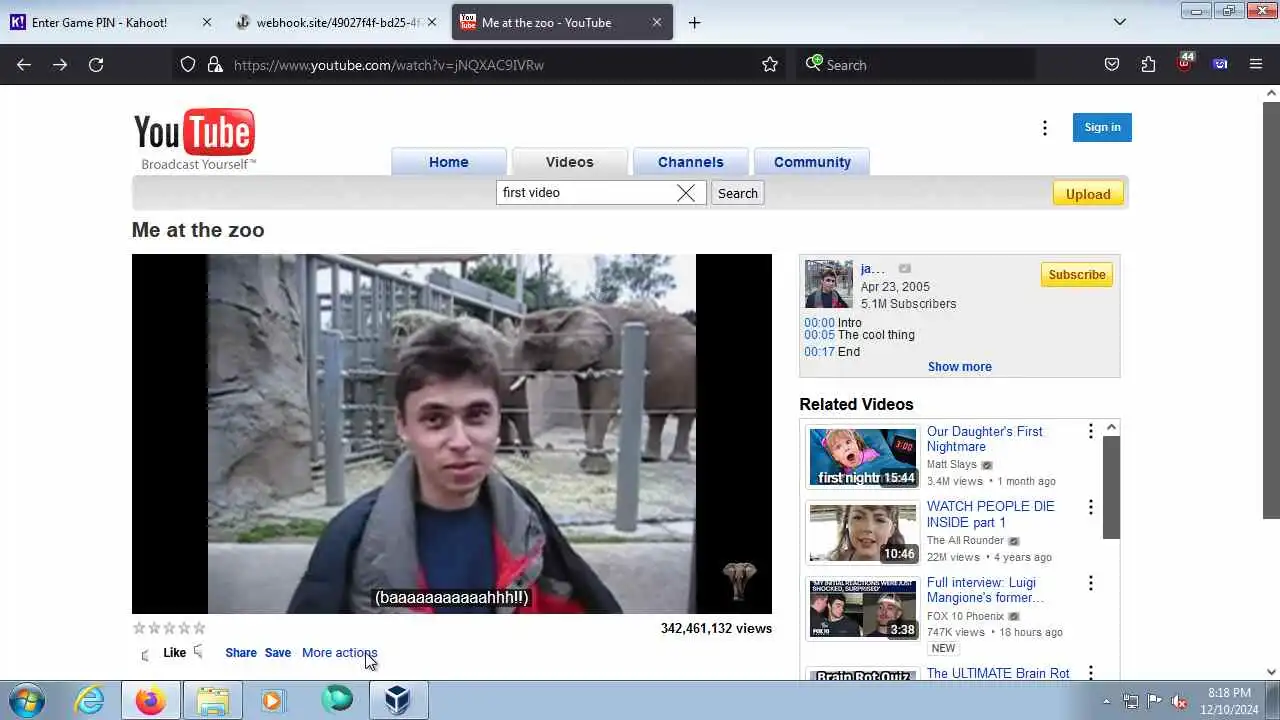
Task: Clear the search box with the X icon
Action: [x=686, y=193]
